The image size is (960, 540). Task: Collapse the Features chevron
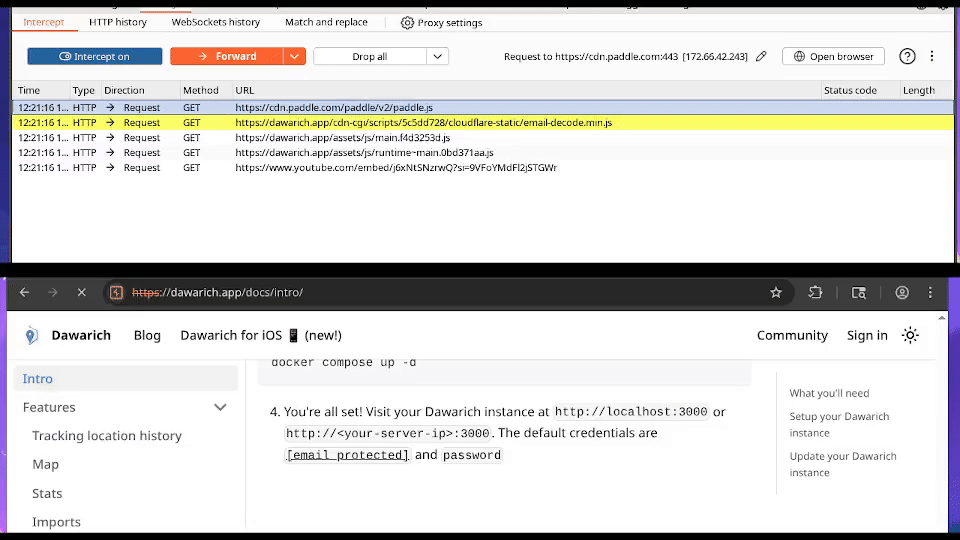tap(220, 407)
